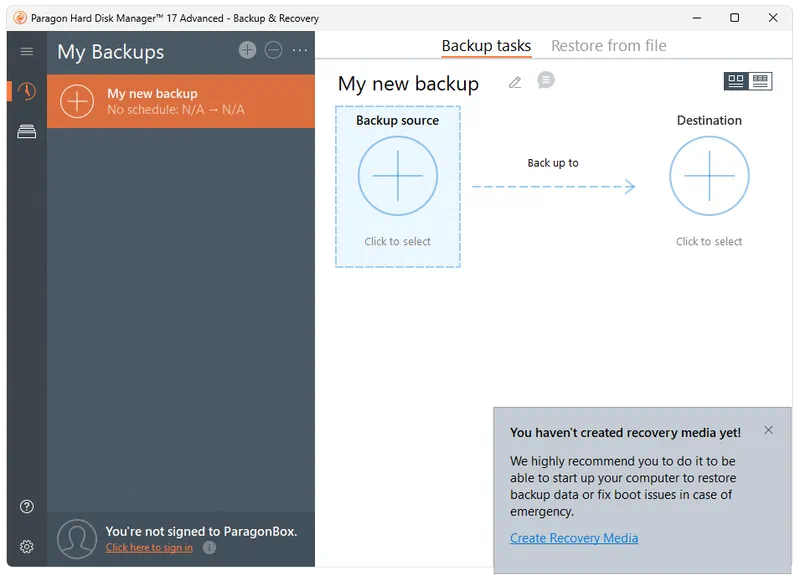Select the Backup tasks tab
The height and width of the screenshot is (581, 800).
point(486,46)
